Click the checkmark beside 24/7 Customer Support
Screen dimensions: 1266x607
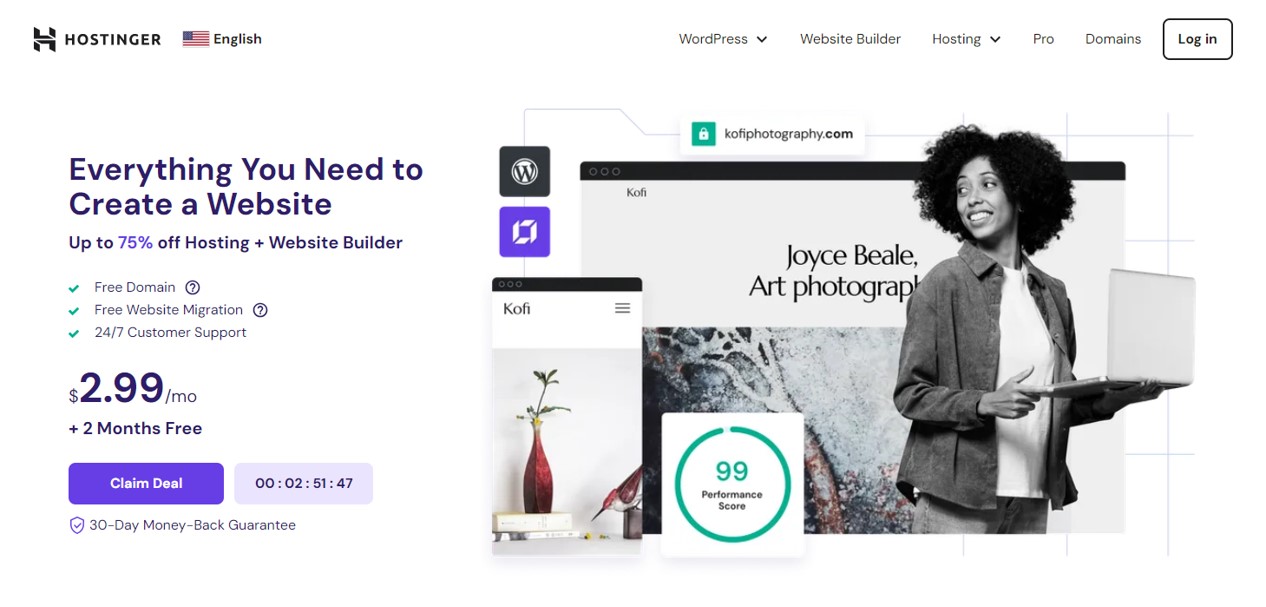(74, 334)
